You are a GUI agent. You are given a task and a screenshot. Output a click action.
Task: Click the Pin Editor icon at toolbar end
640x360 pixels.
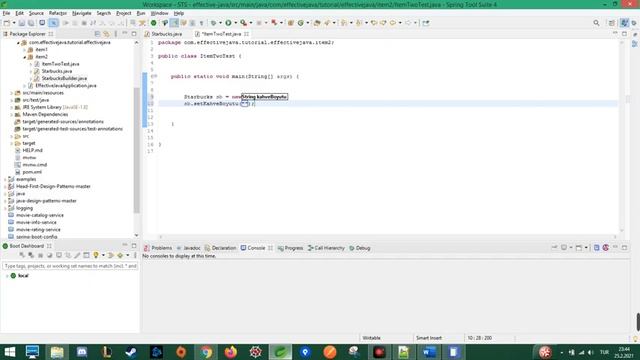tap(426, 23)
